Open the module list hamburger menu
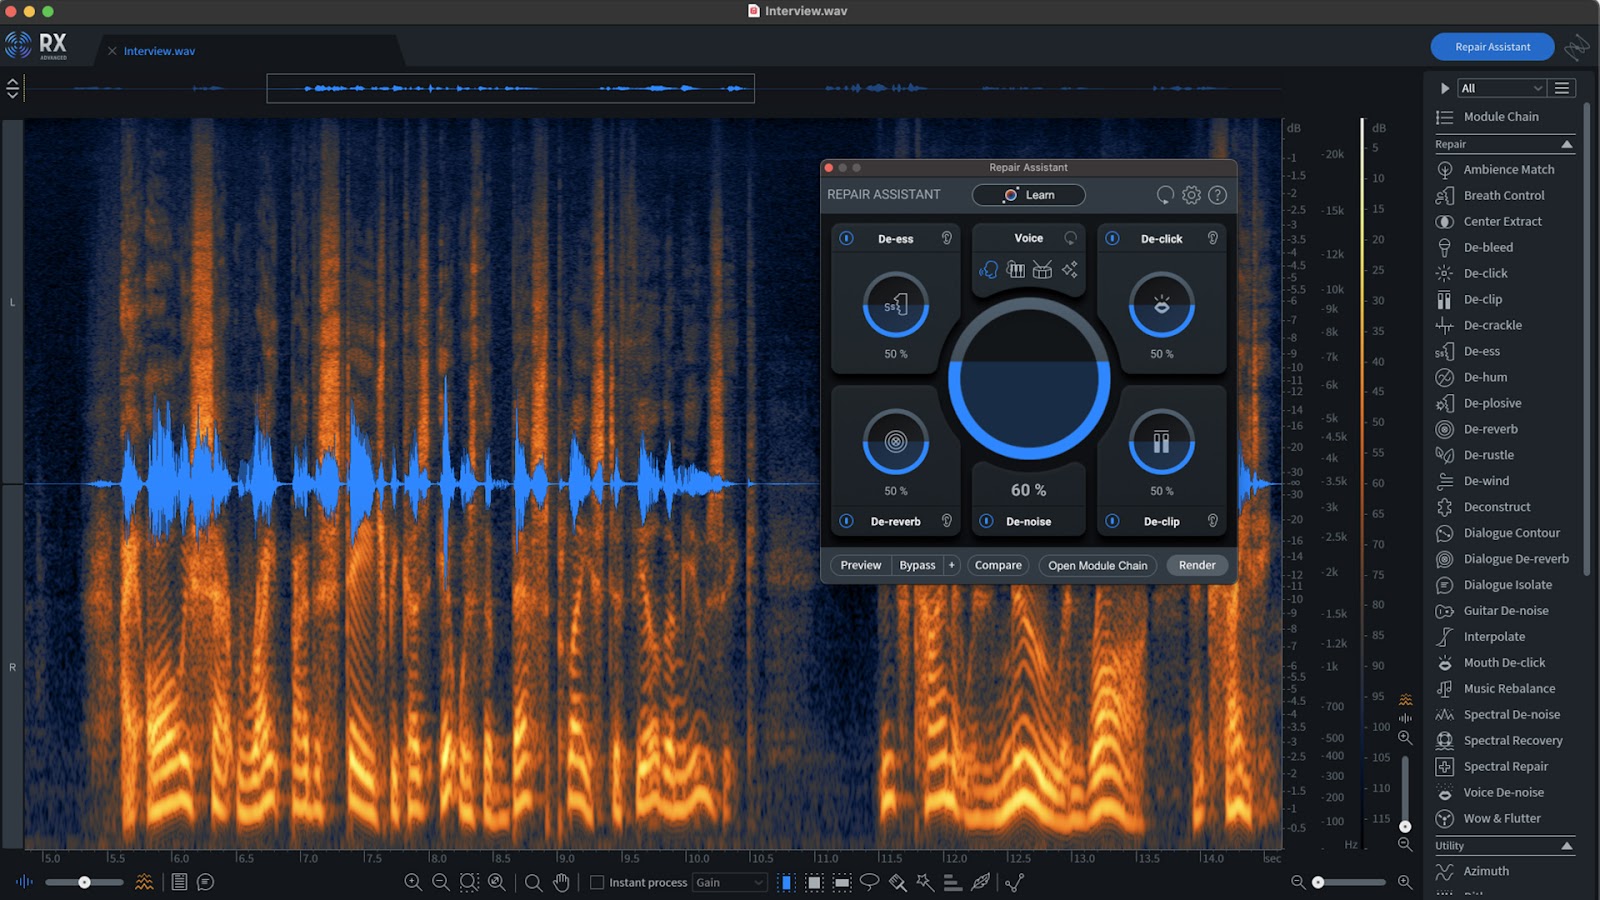The height and width of the screenshot is (900, 1600). tap(1562, 88)
